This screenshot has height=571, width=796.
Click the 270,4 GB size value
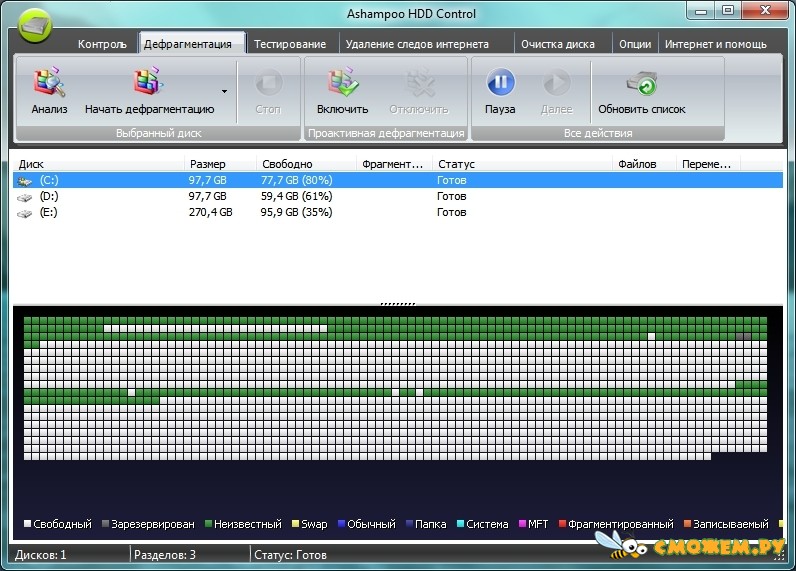[211, 212]
